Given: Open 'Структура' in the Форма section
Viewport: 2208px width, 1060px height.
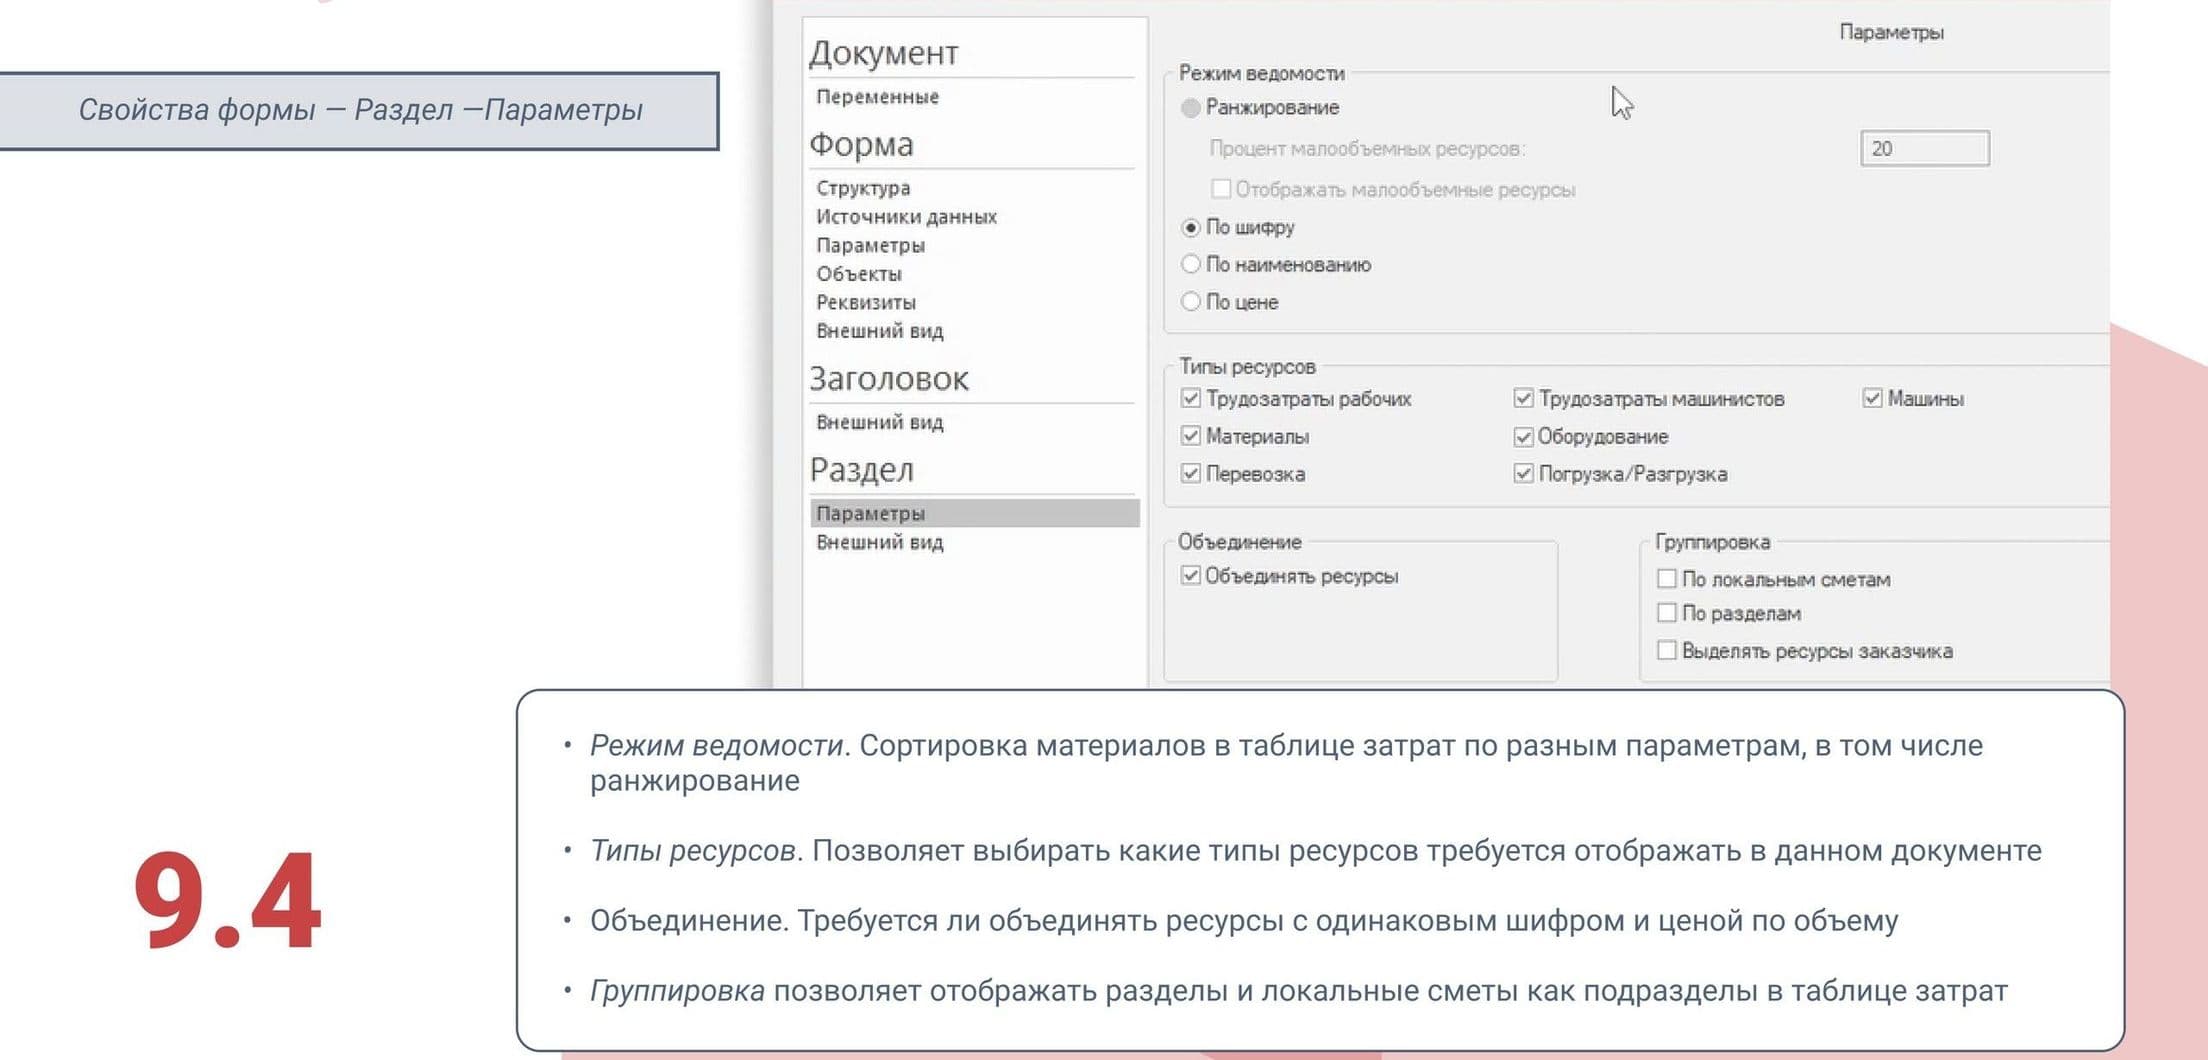Looking at the screenshot, I should tap(863, 188).
